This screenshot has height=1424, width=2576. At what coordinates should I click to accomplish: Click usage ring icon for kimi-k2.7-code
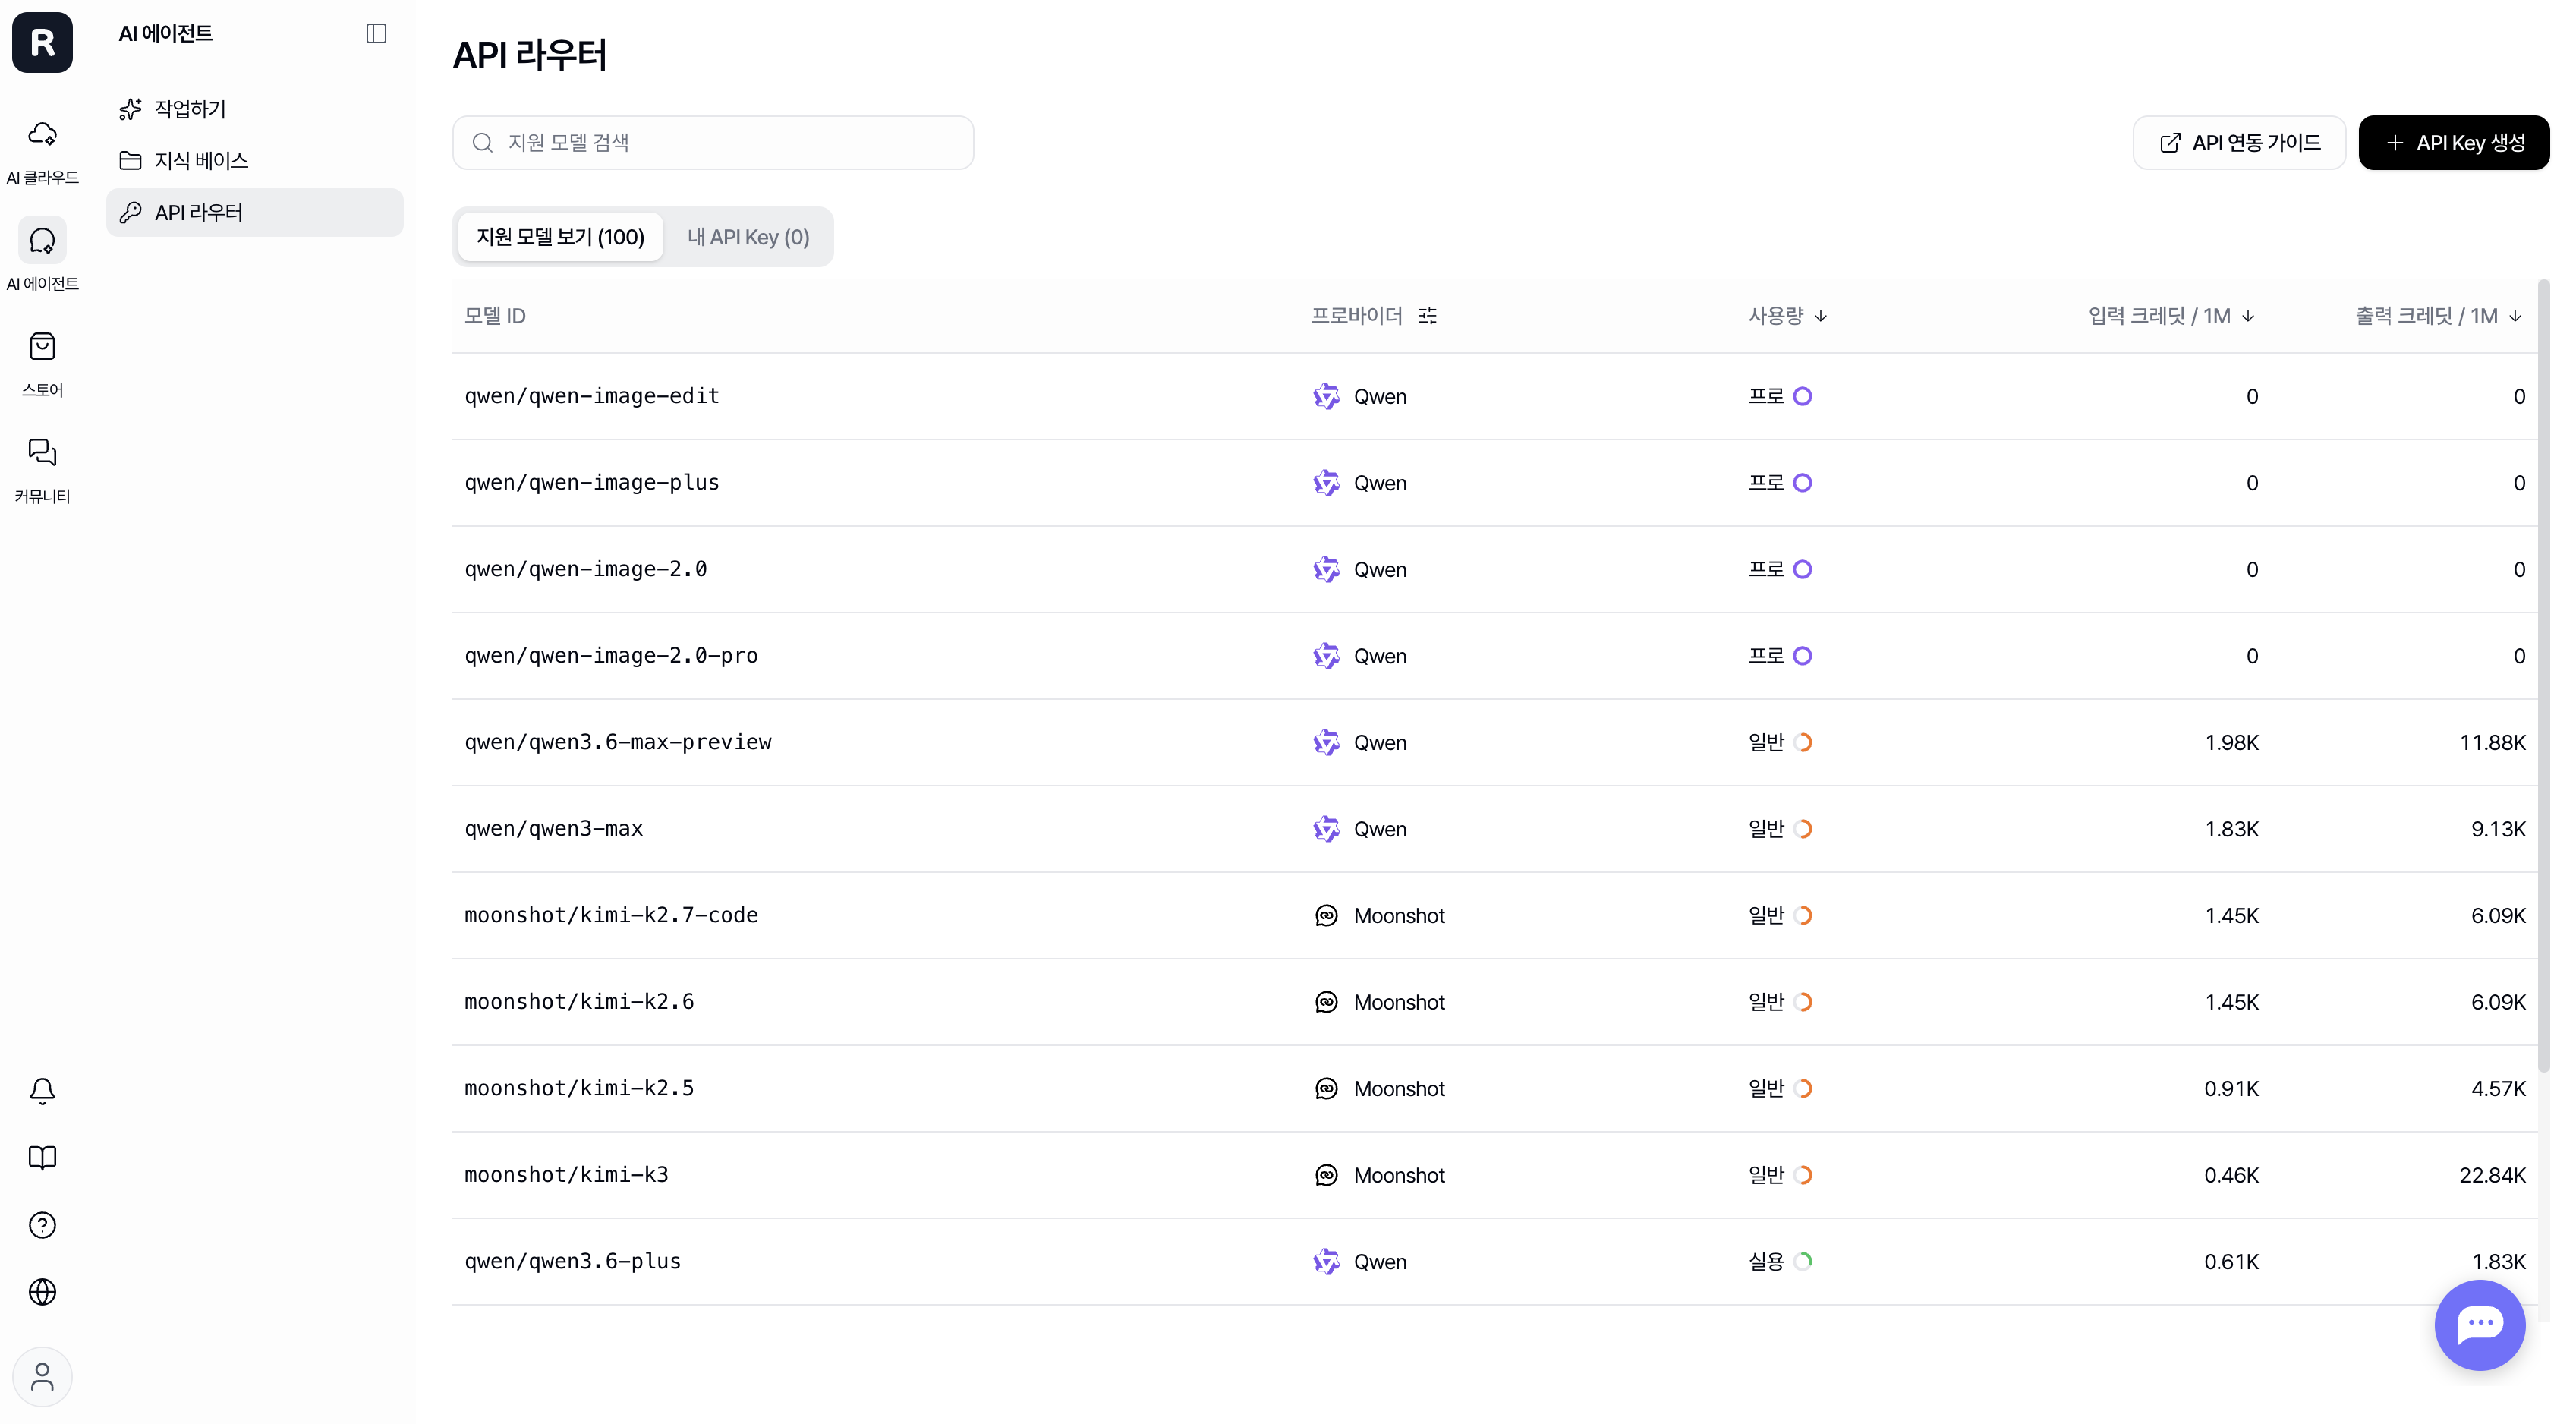coord(1803,915)
